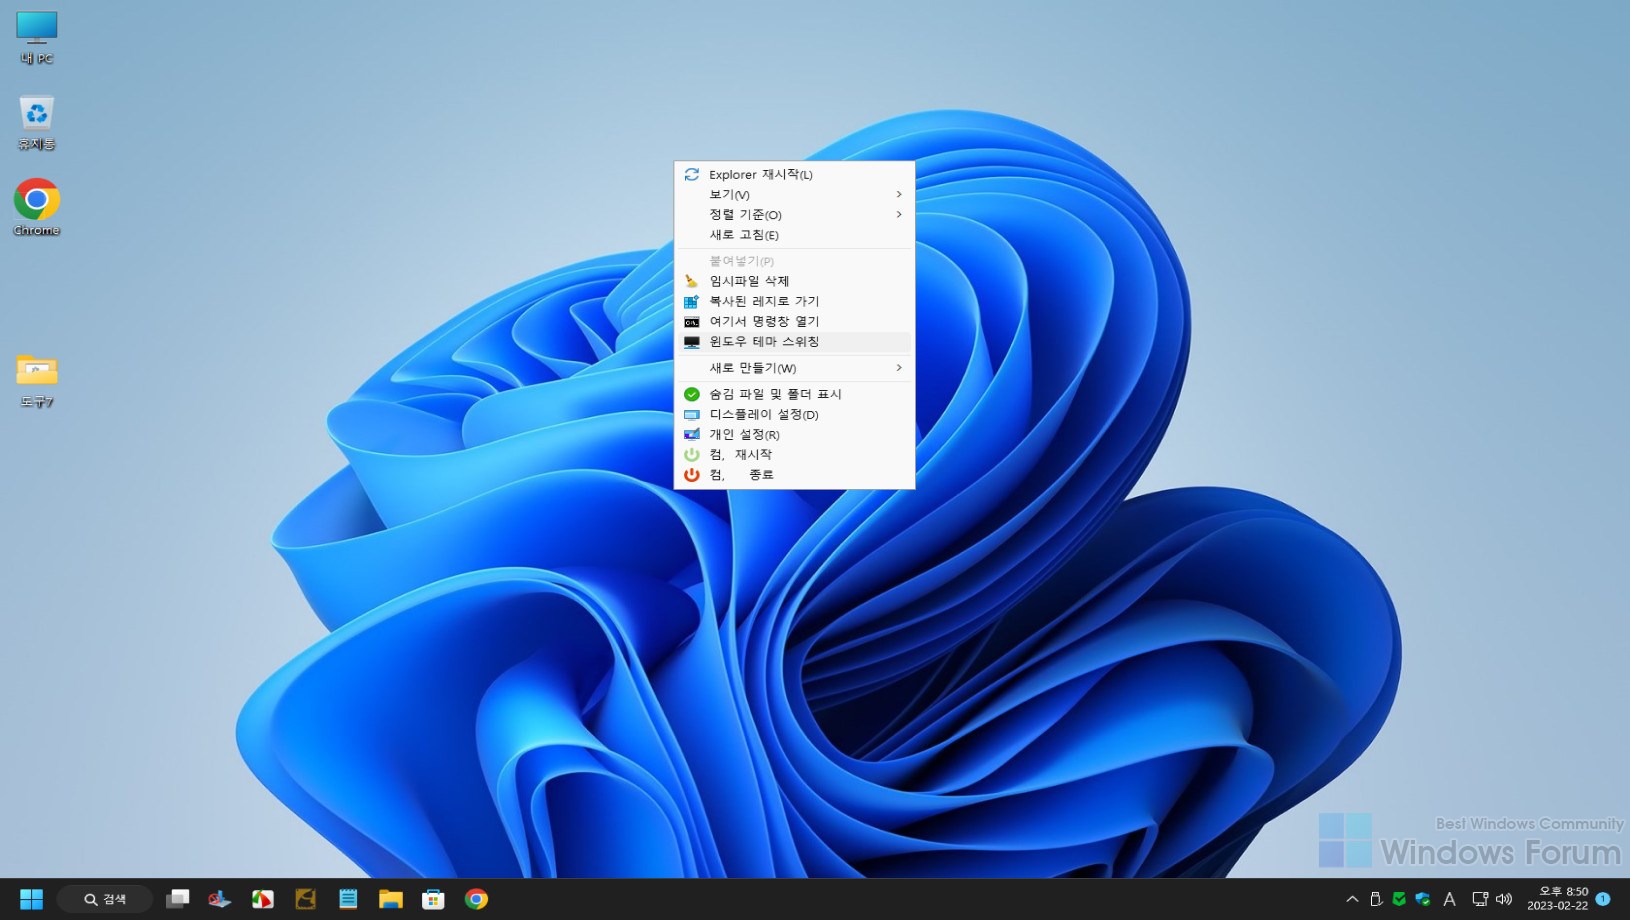Open the notification badge showing 1

point(1603,898)
